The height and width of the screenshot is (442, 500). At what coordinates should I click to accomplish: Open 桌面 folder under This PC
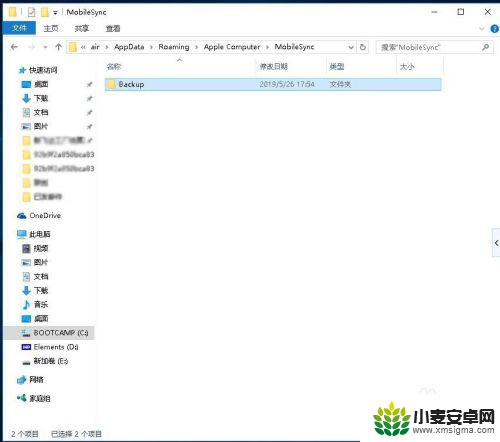tap(41, 319)
